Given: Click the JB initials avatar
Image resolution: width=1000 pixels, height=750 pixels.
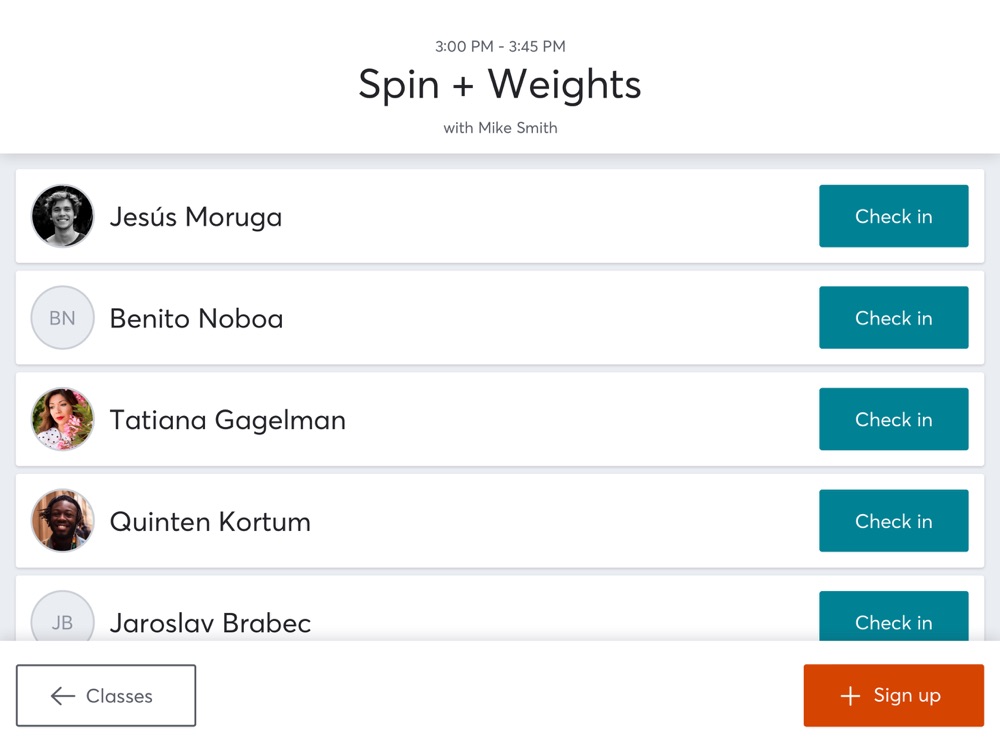Looking at the screenshot, I should [62, 616].
